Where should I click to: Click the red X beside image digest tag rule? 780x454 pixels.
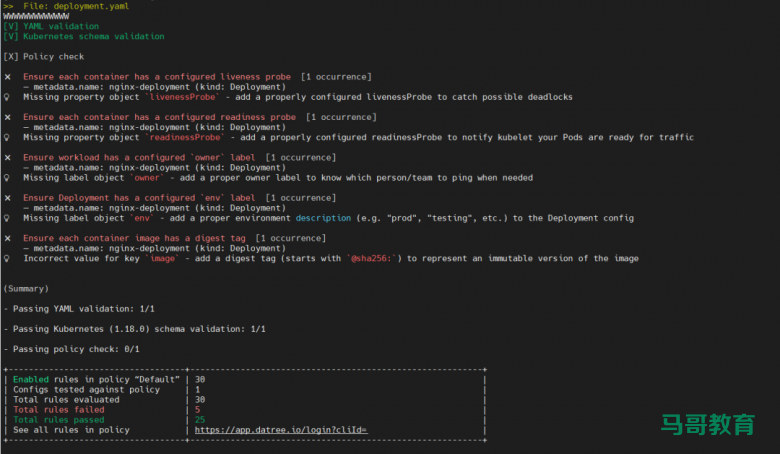coord(8,238)
